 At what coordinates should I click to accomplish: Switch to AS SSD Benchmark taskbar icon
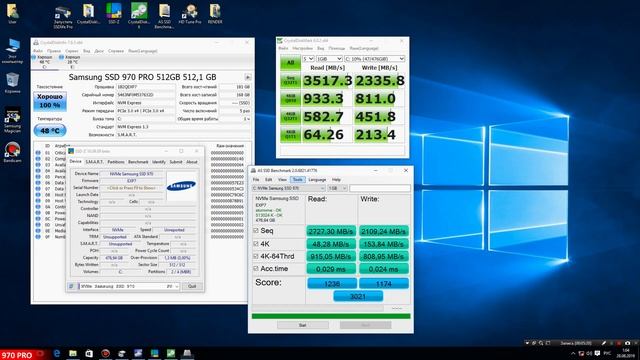187,353
